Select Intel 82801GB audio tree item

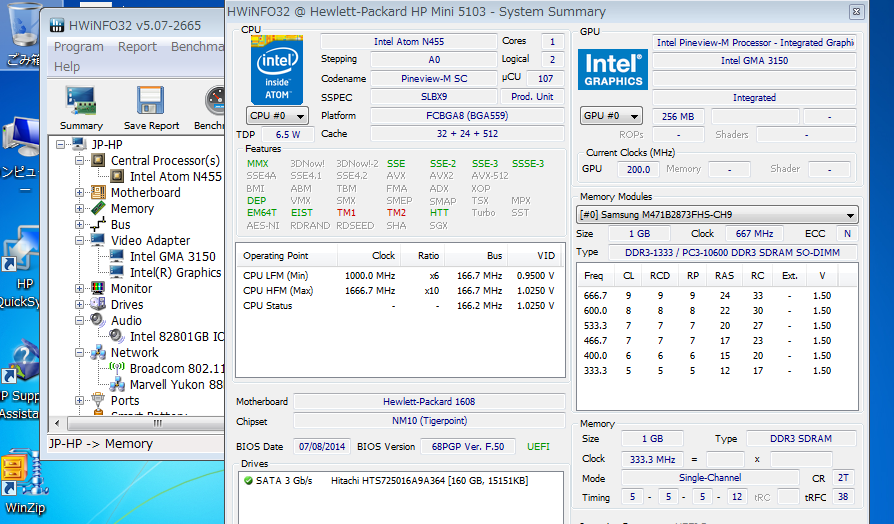pyautogui.click(x=176, y=336)
